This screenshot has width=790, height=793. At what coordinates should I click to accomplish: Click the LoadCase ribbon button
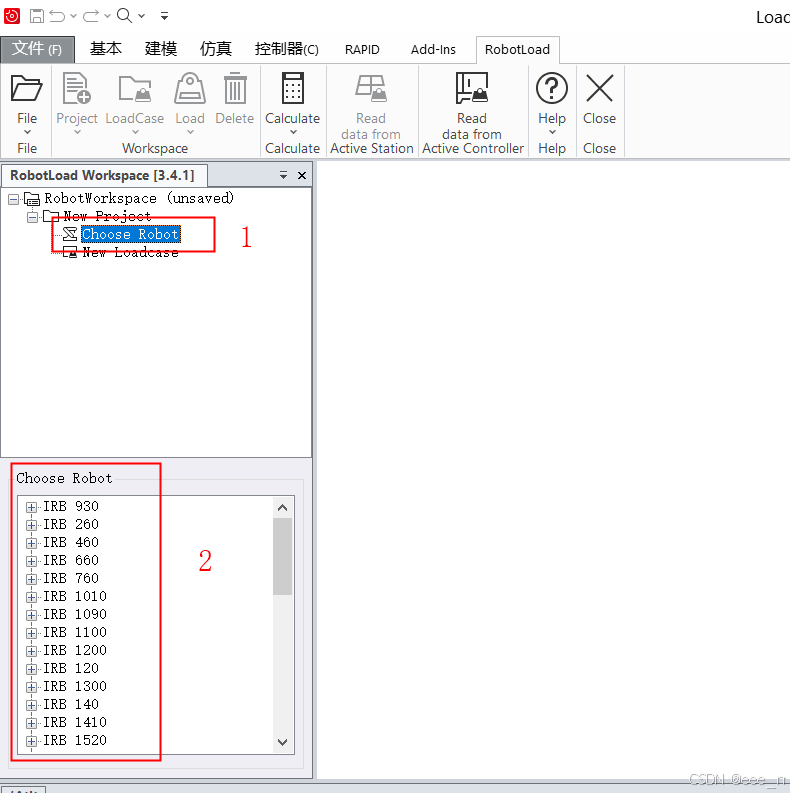tap(135, 104)
